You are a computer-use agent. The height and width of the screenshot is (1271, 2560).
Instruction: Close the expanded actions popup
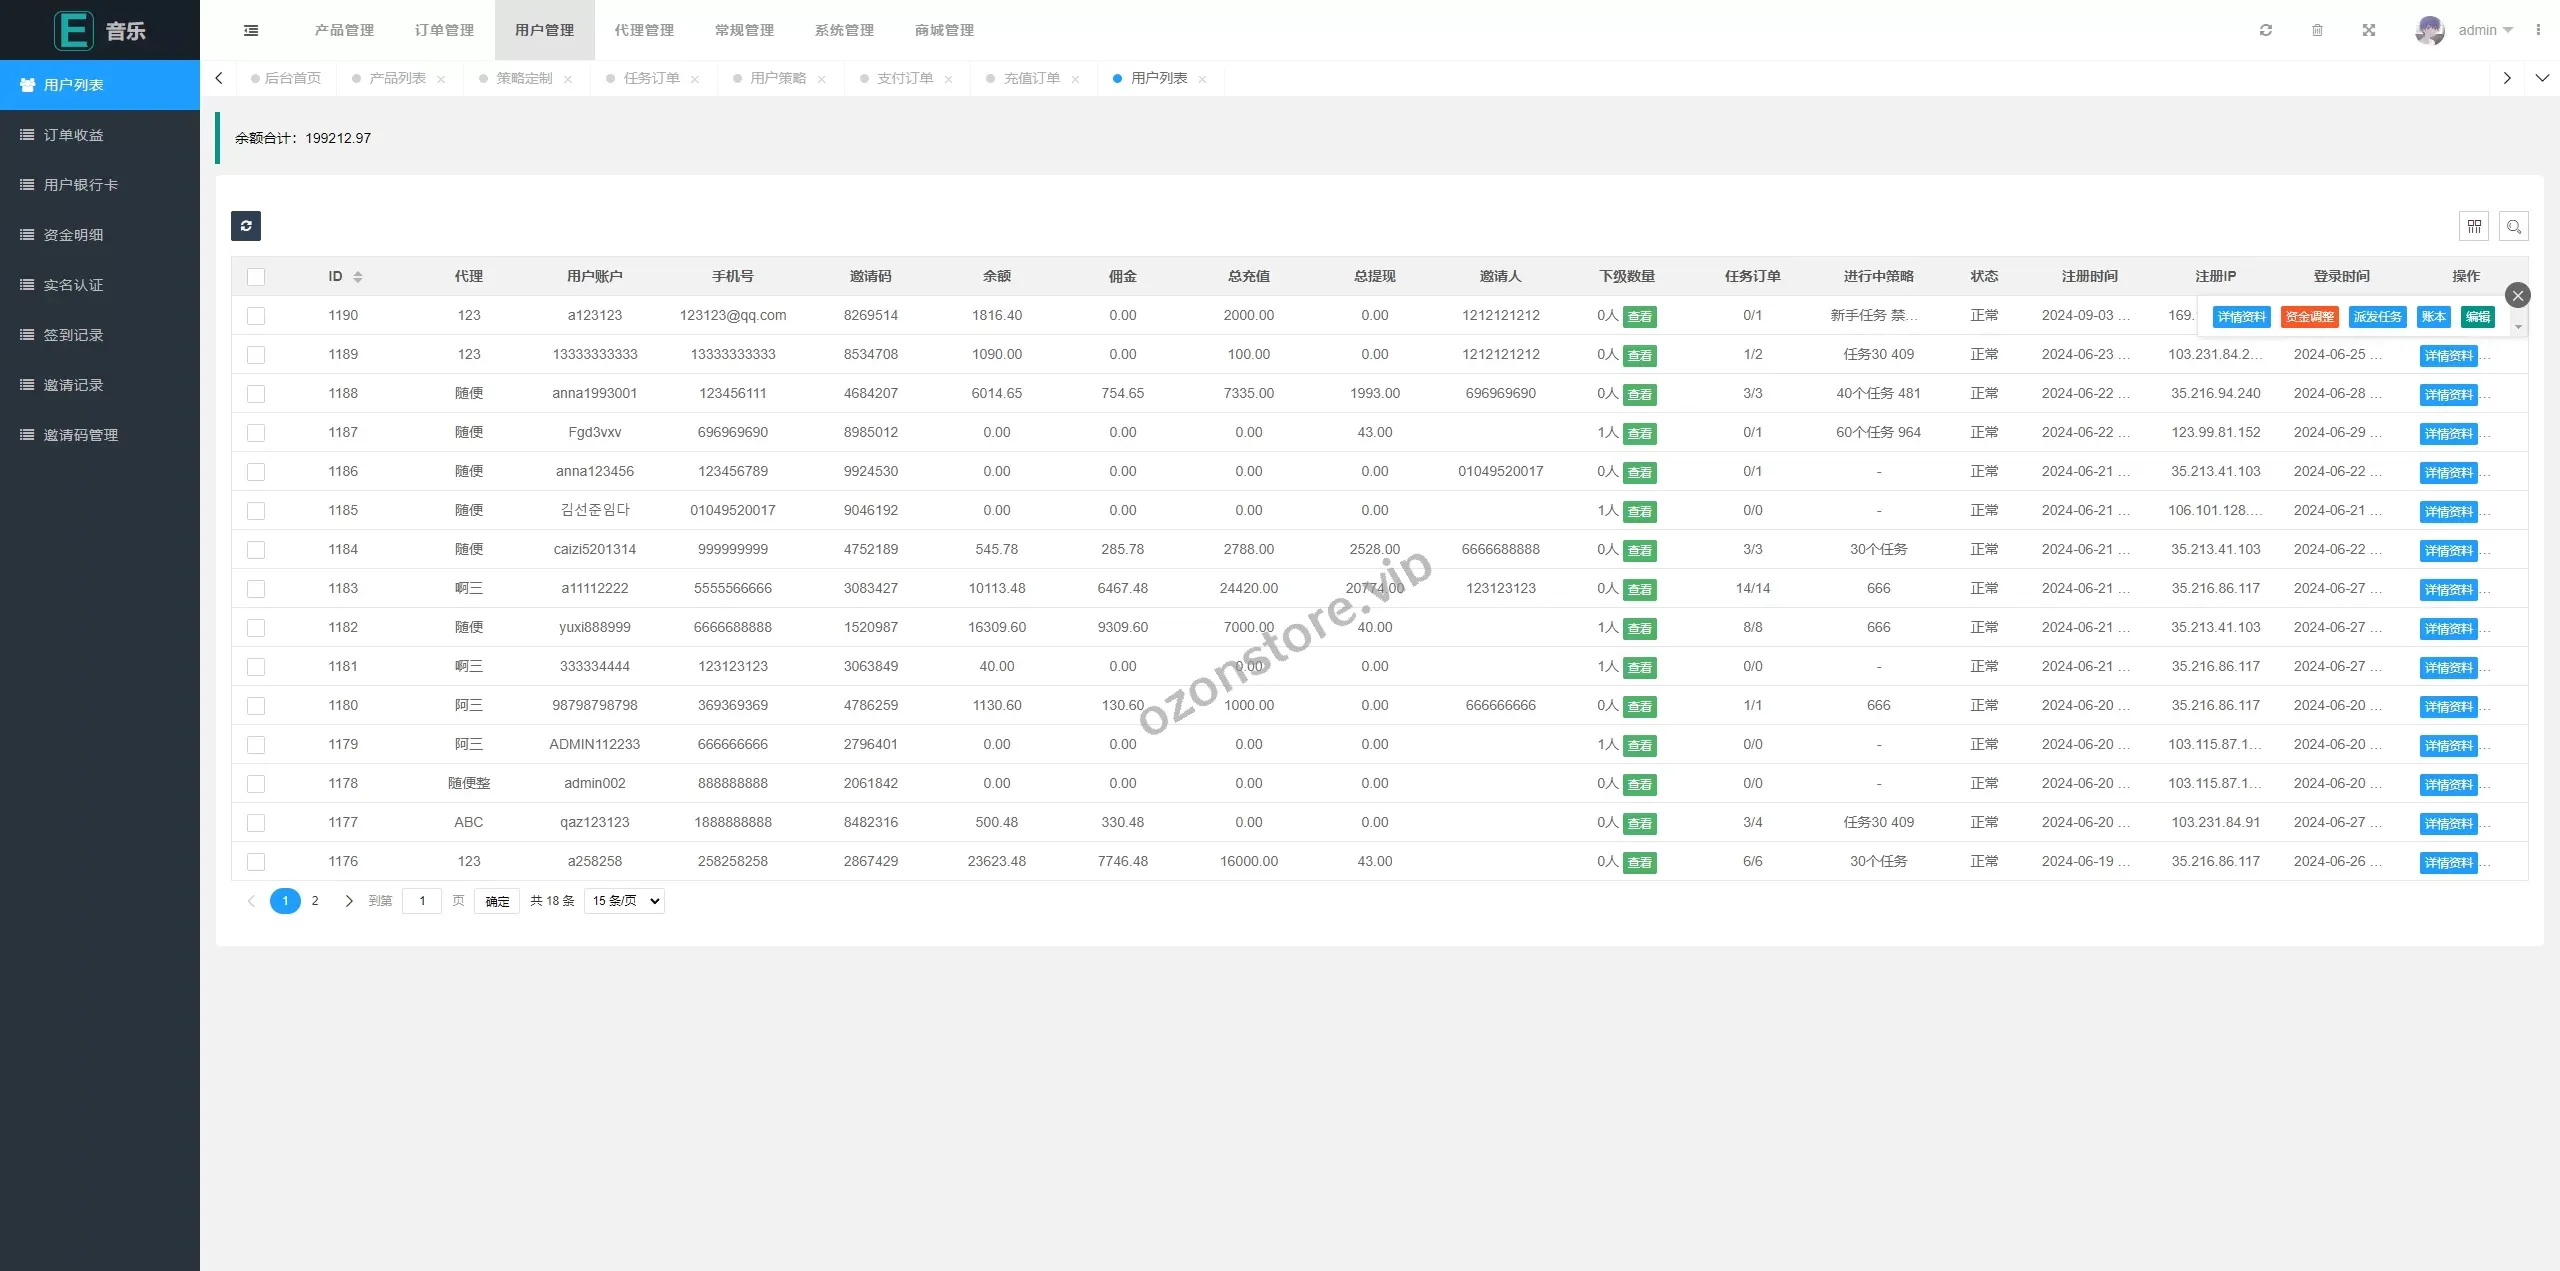pos(2518,295)
